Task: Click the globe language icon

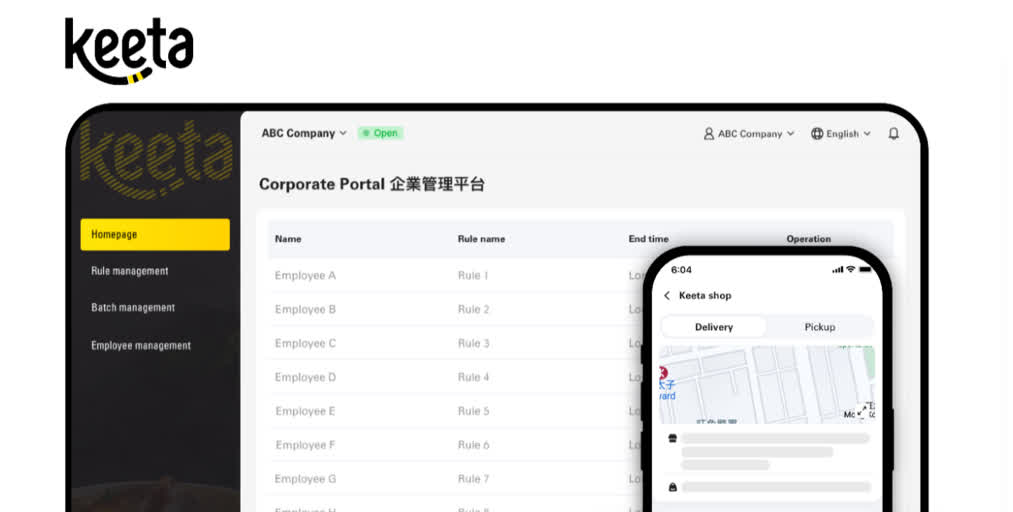Action: (817, 134)
